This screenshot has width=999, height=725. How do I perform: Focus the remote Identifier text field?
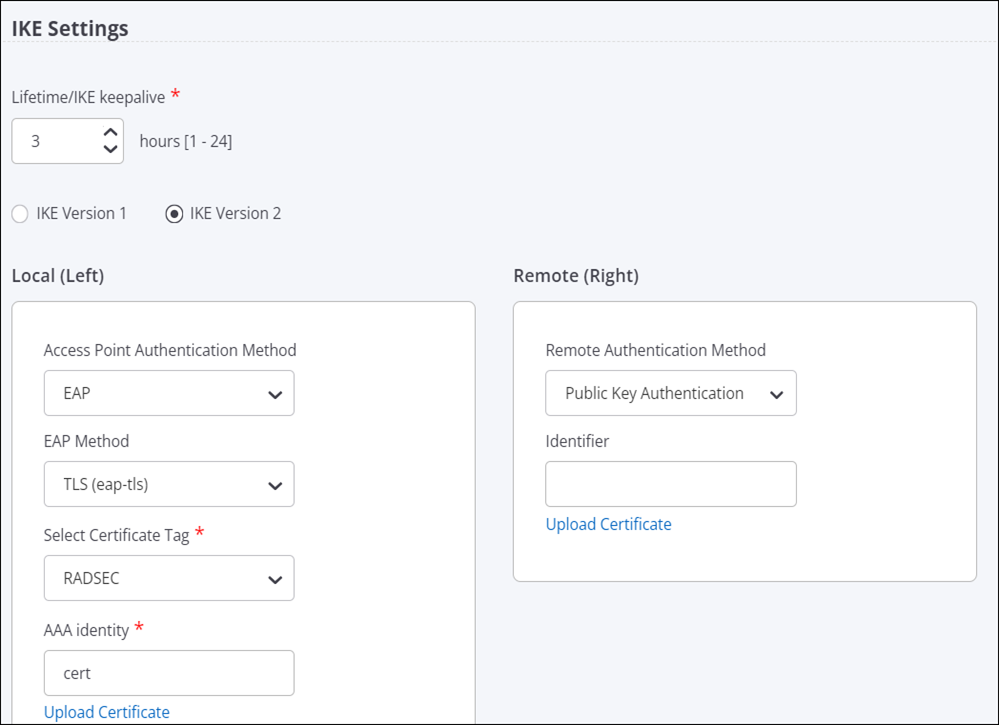(671, 484)
